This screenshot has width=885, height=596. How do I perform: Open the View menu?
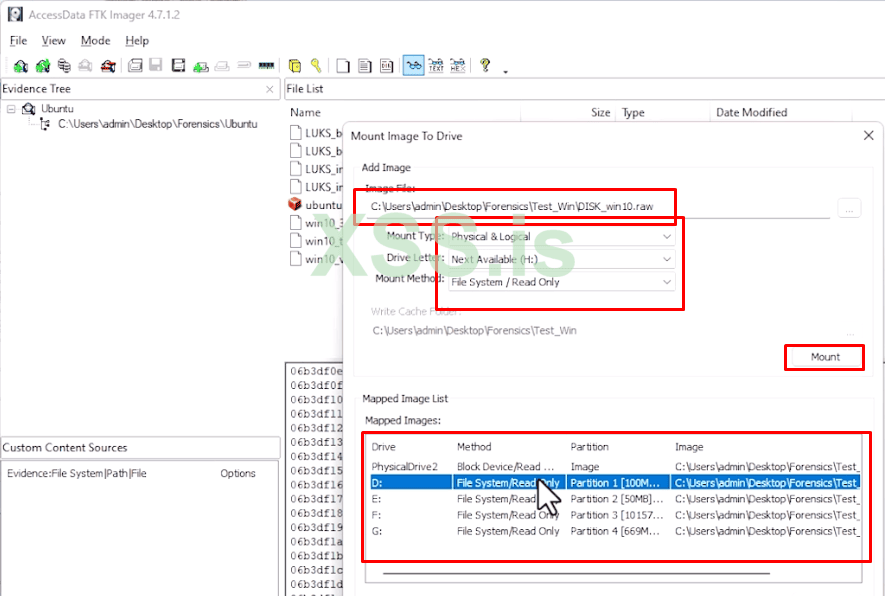(x=53, y=41)
